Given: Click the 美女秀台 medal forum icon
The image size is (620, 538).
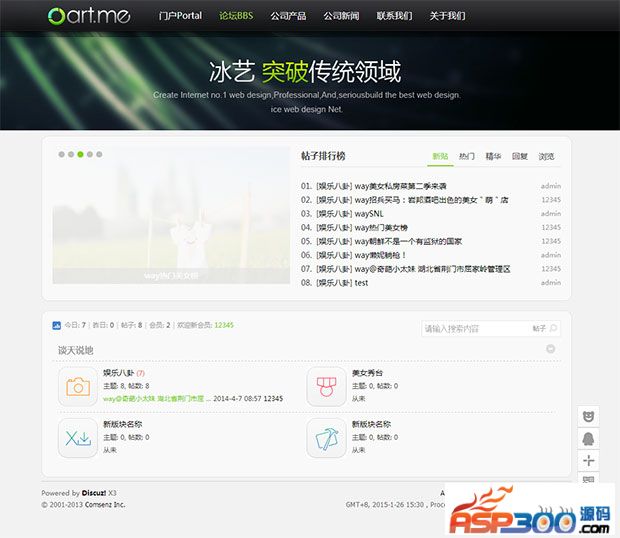Looking at the screenshot, I should click(326, 386).
